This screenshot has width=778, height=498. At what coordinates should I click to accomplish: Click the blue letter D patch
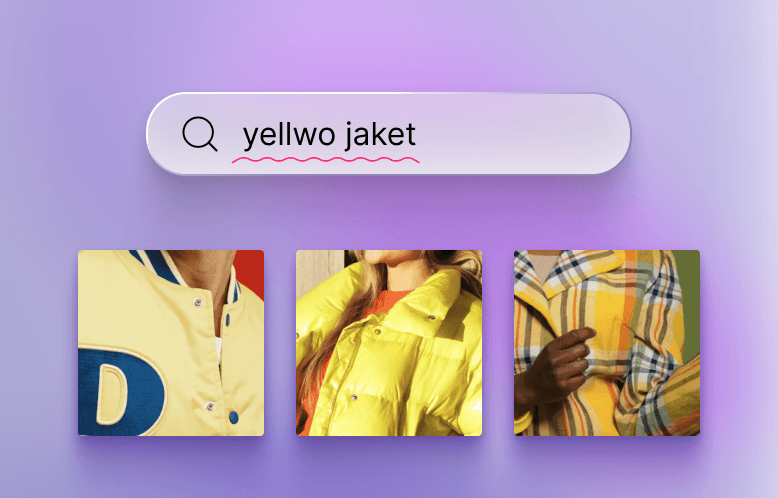121,391
